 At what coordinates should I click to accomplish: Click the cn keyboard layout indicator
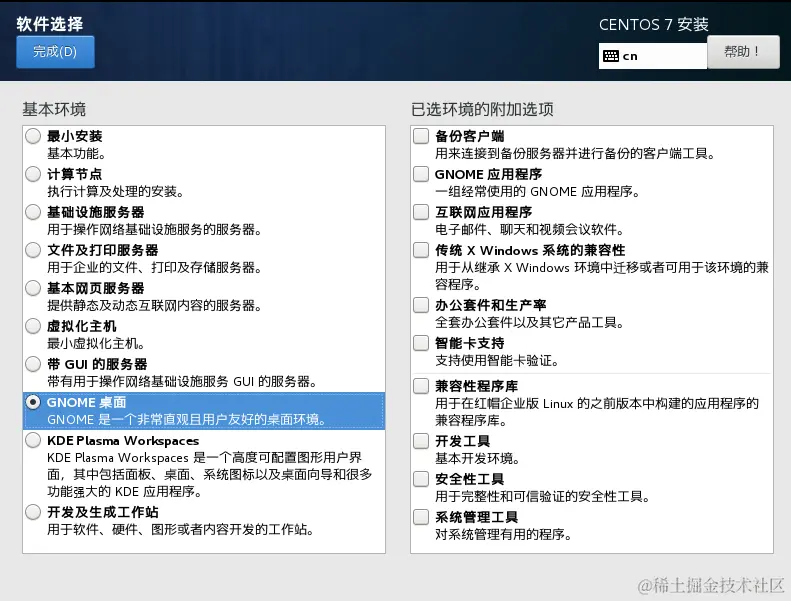pyautogui.click(x=652, y=56)
